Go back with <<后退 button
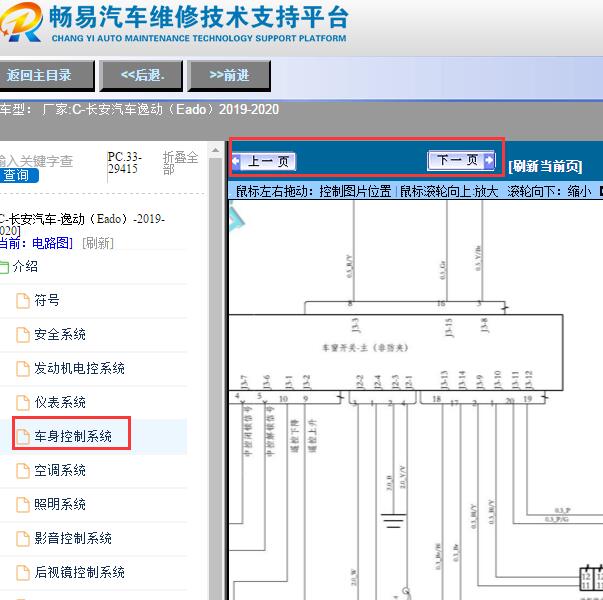Image resolution: width=603 pixels, height=600 pixels. (141, 75)
